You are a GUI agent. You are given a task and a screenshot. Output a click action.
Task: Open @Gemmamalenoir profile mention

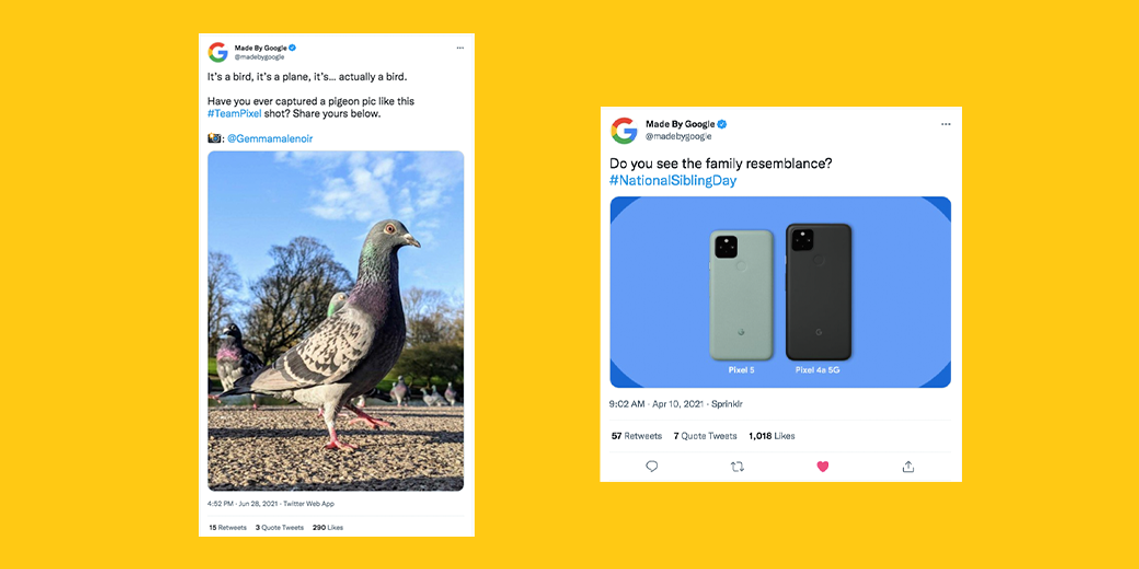tap(269, 139)
